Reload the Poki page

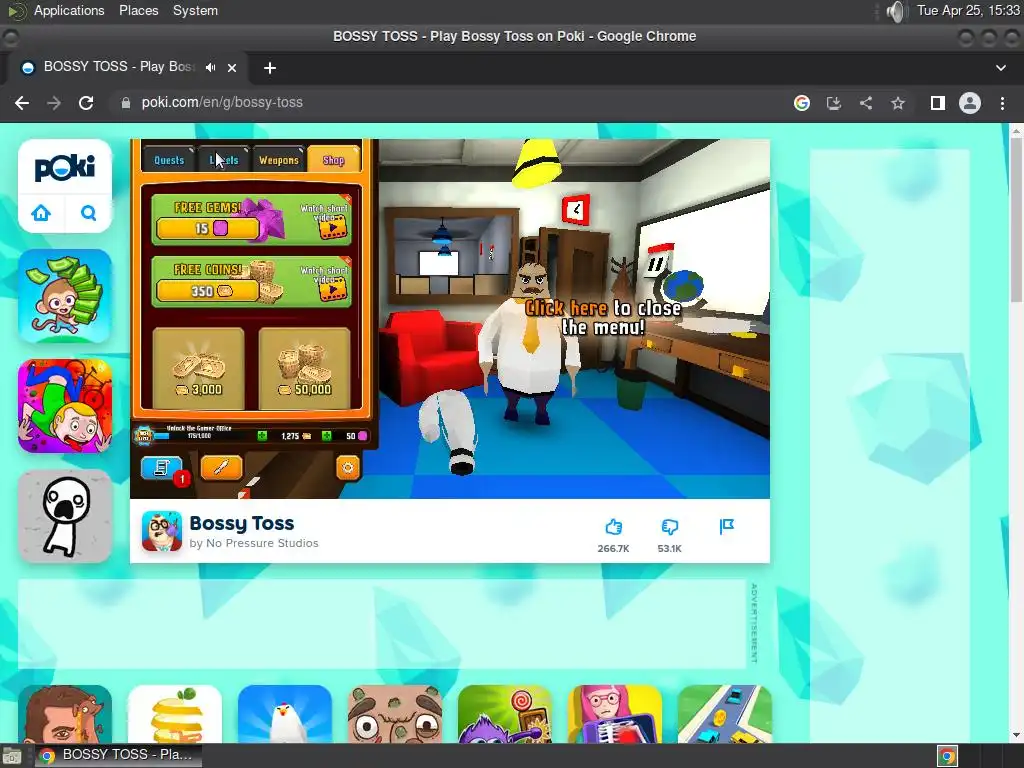86,103
